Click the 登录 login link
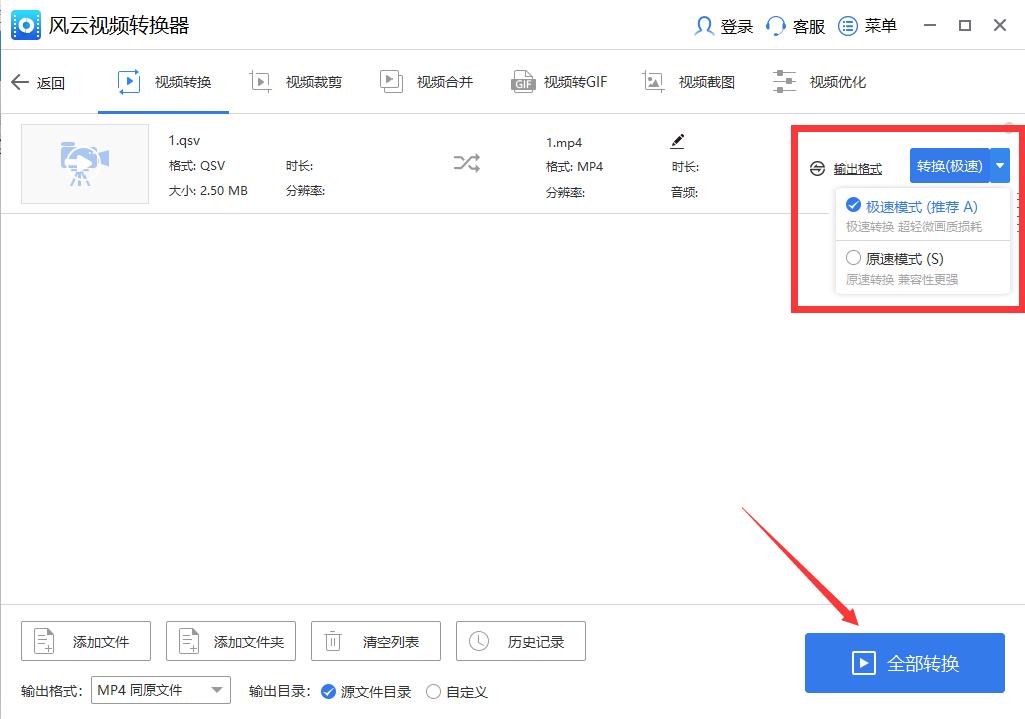The image size is (1025, 719). 723,26
